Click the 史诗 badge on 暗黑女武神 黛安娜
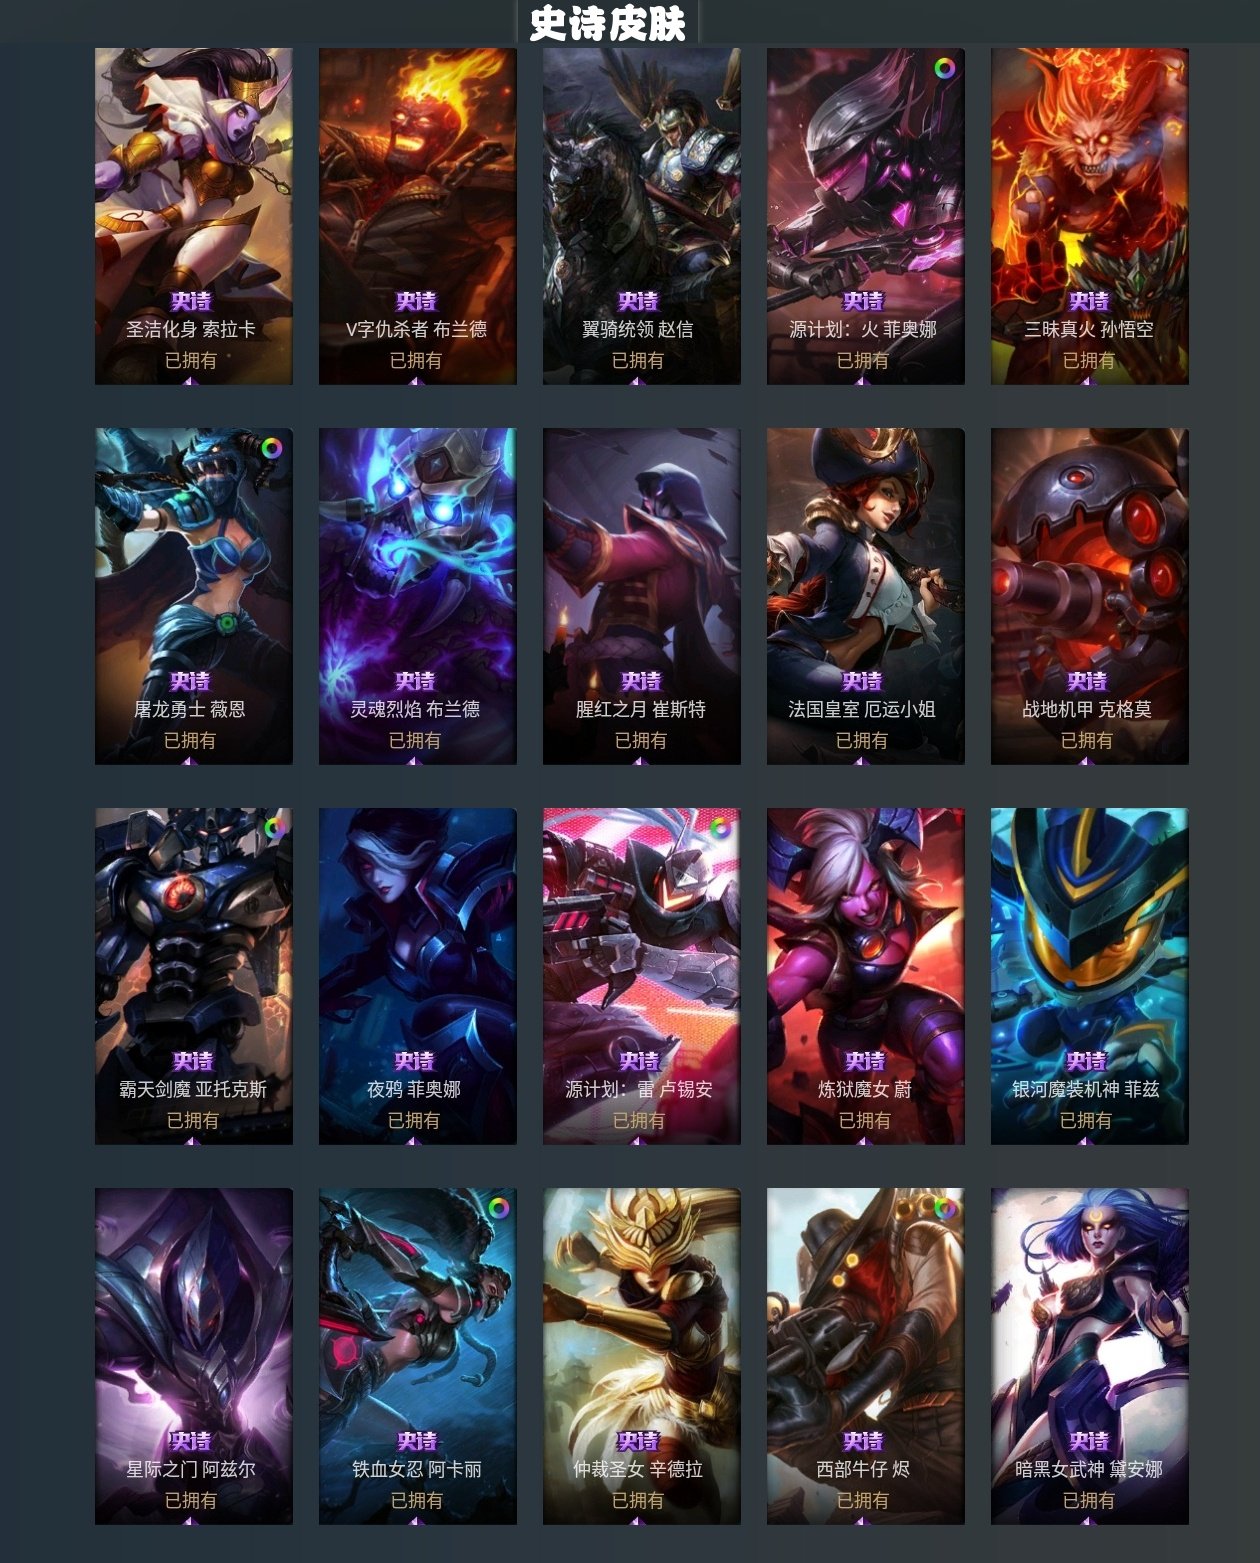The image size is (1260, 1563). [1089, 1441]
